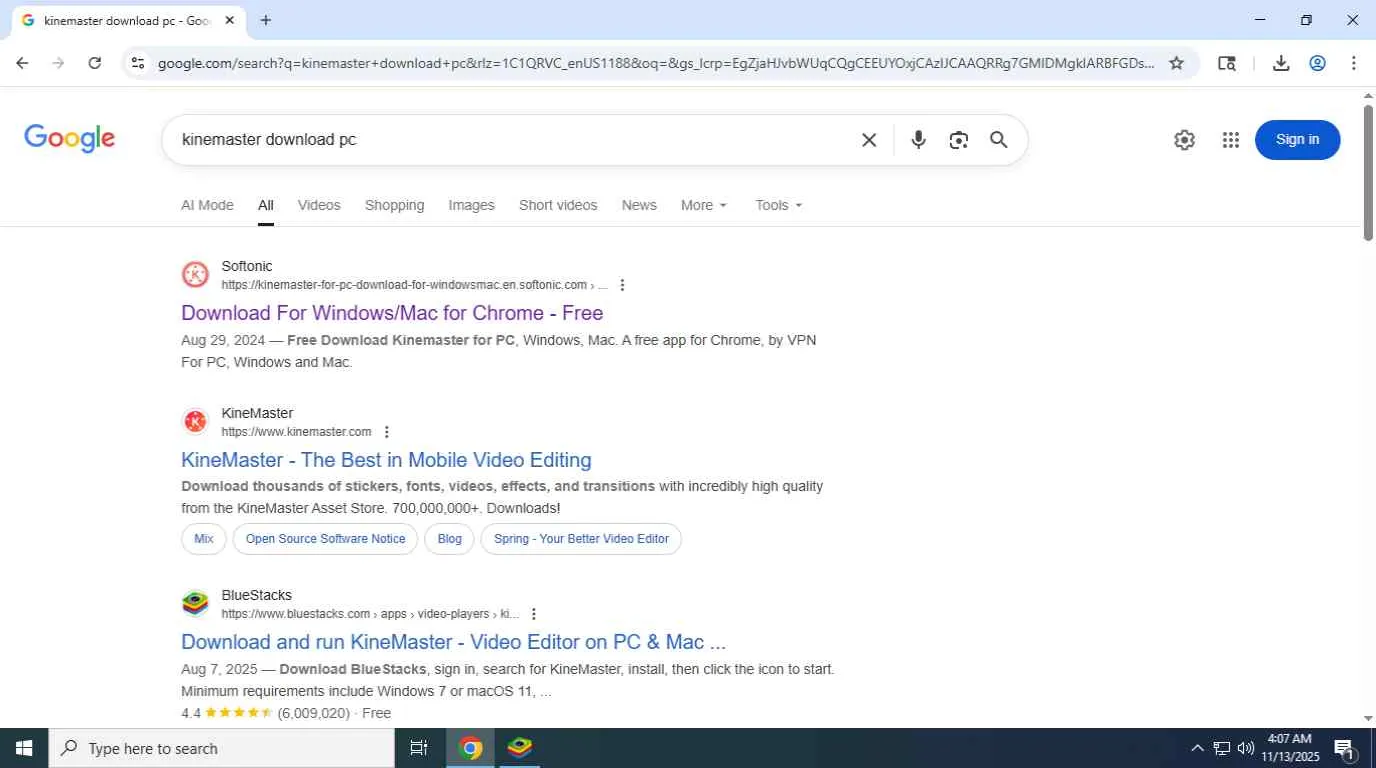
Task: Open Download For Windows/Mac for Chrome result
Action: click(392, 313)
